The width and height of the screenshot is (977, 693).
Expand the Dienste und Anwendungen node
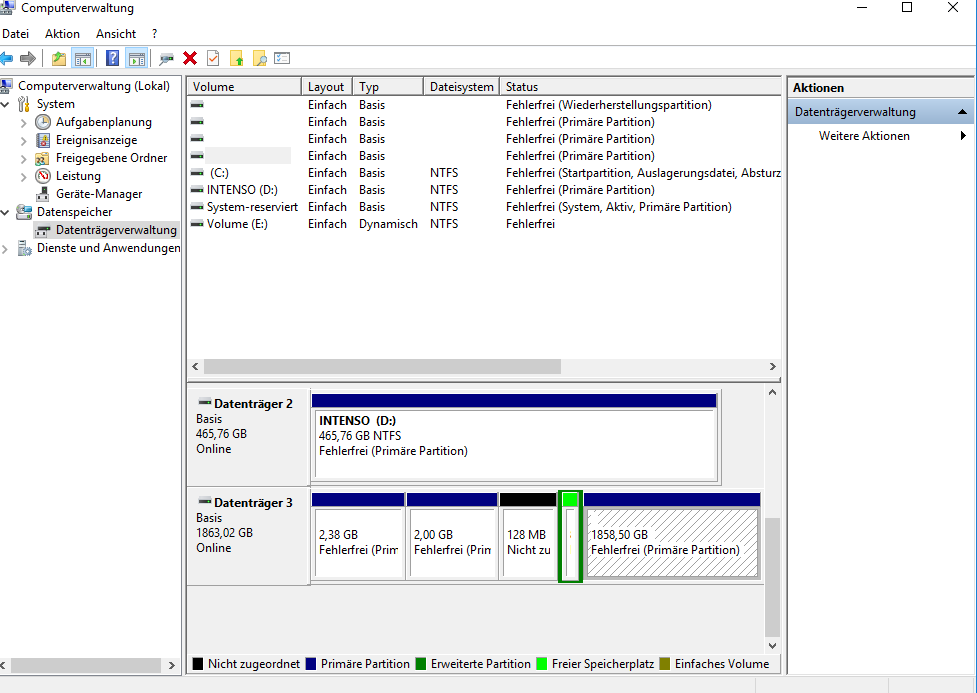[x=7, y=248]
